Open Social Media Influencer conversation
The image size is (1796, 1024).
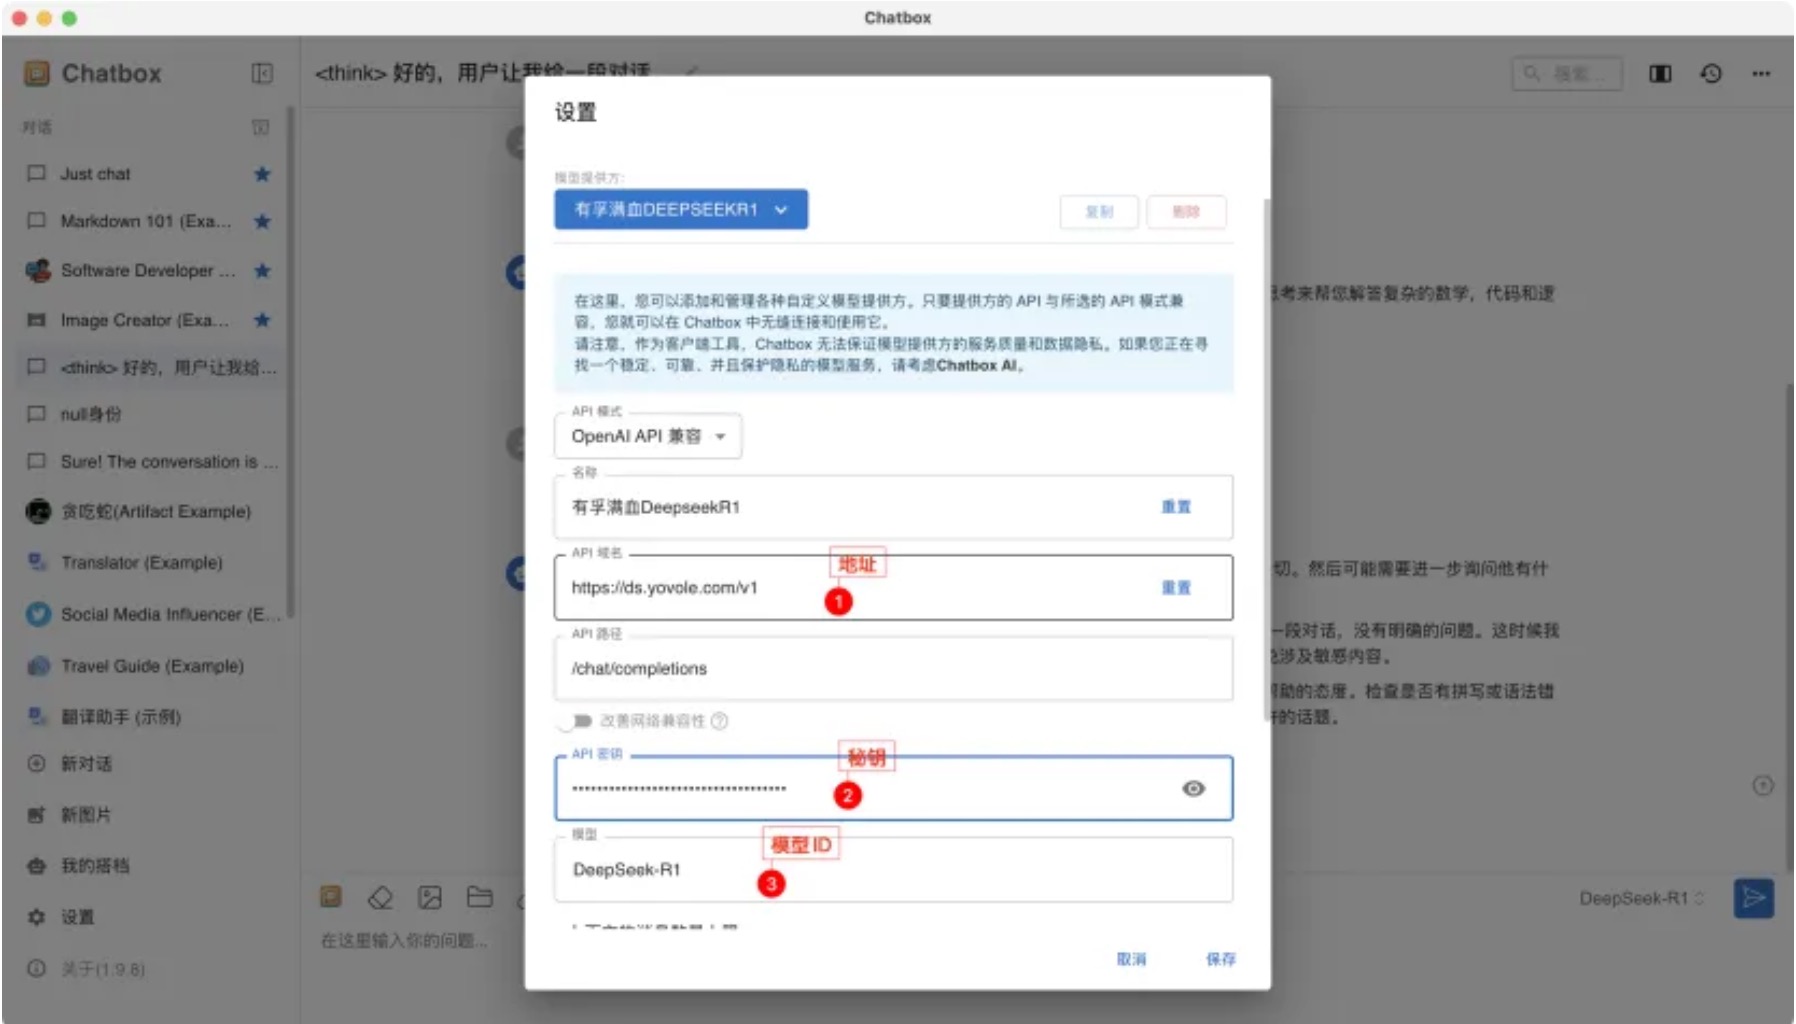tap(150, 614)
